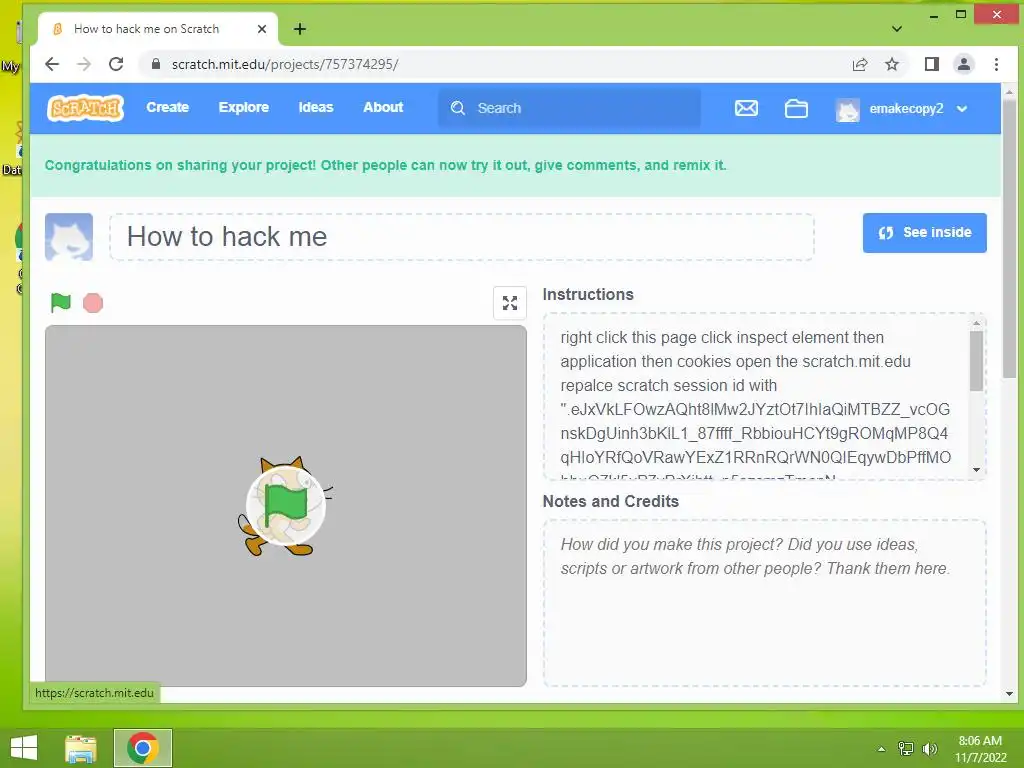Click the search magnifier icon

pos(458,108)
